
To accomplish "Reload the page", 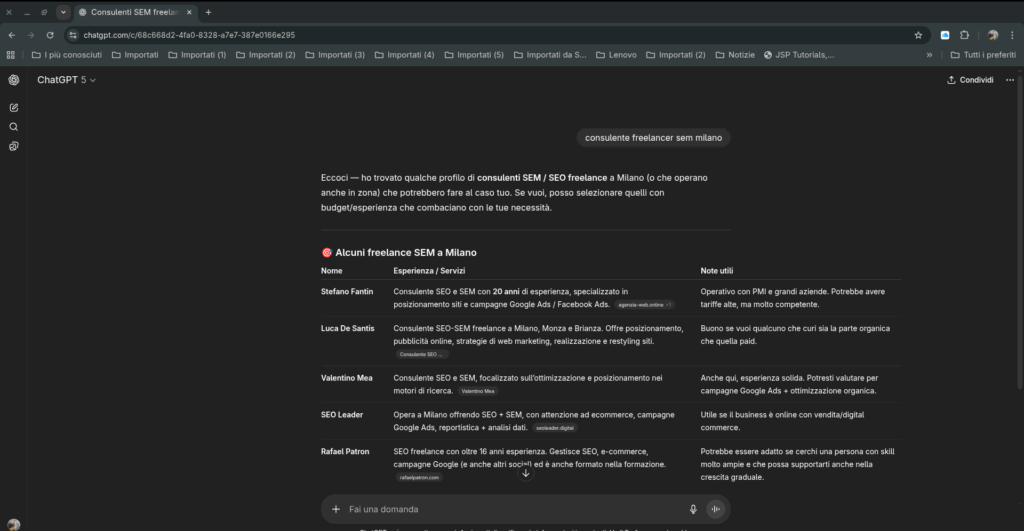I will pyautogui.click(x=50, y=34).
